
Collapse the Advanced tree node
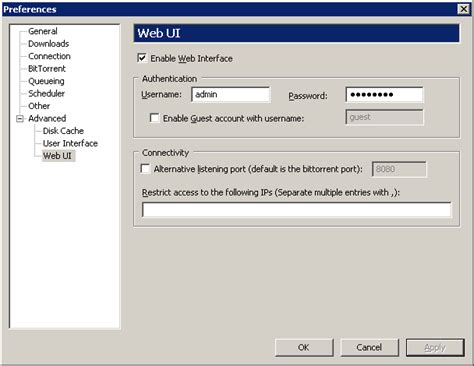coord(20,118)
